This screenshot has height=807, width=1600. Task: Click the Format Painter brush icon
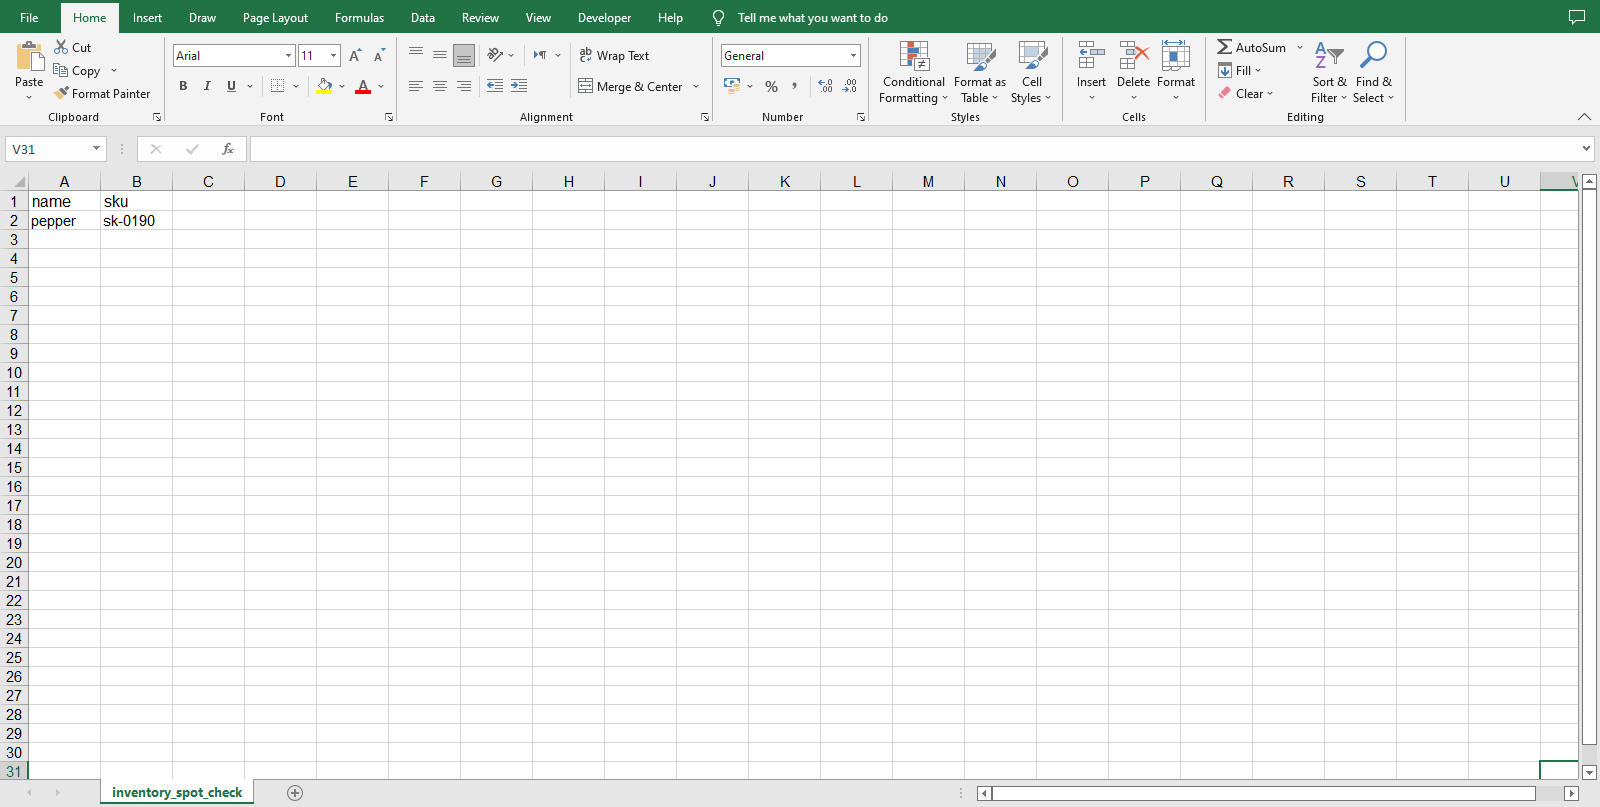point(61,93)
